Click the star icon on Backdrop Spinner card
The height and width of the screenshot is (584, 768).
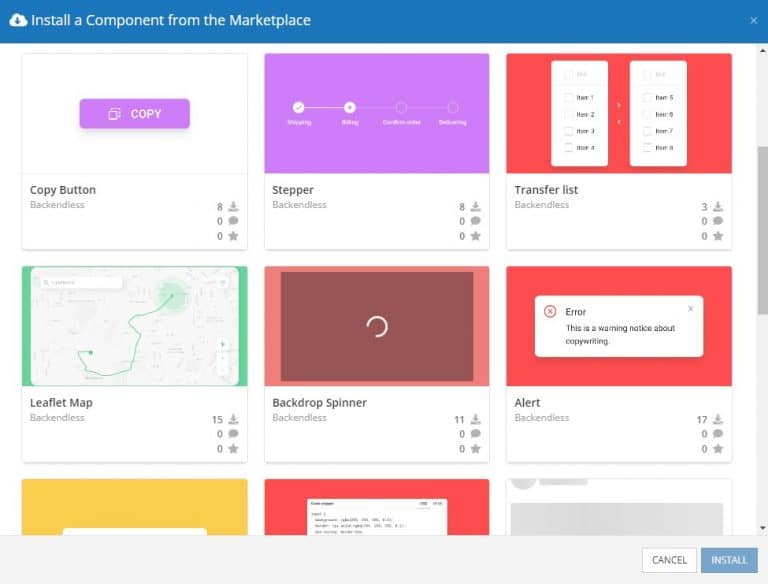475,449
